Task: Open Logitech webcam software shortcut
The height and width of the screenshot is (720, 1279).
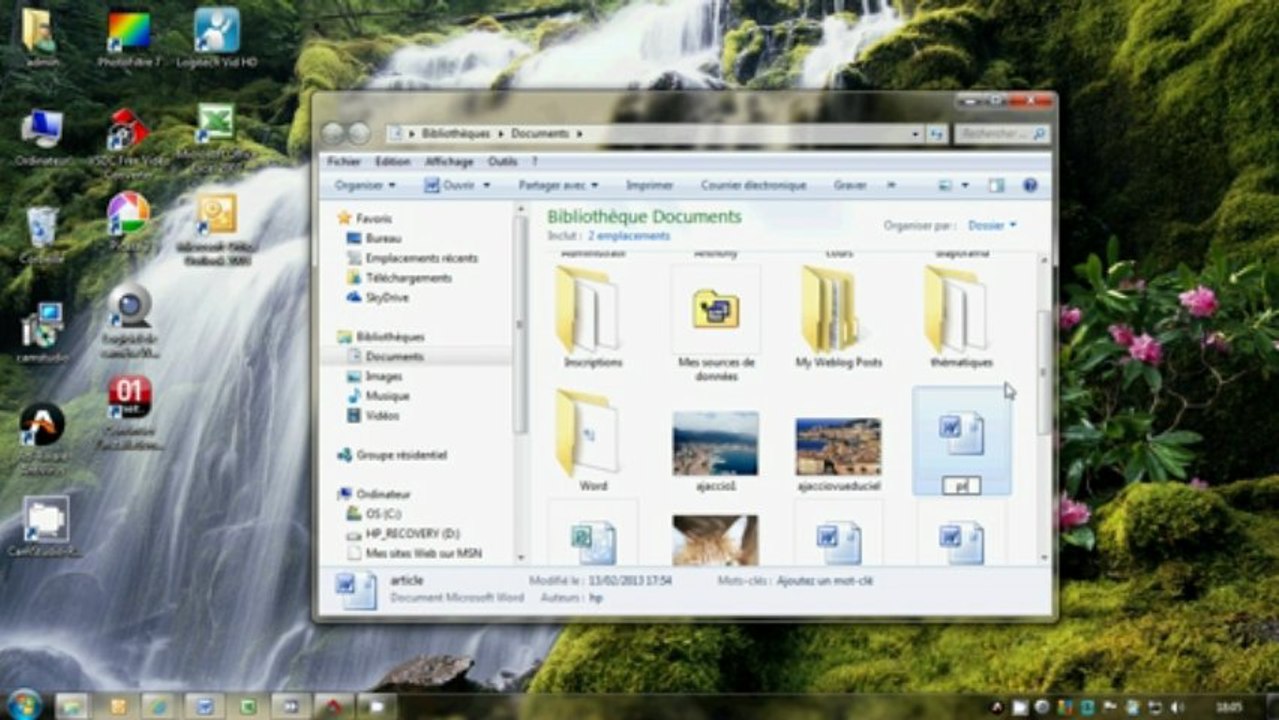Action: 129,320
